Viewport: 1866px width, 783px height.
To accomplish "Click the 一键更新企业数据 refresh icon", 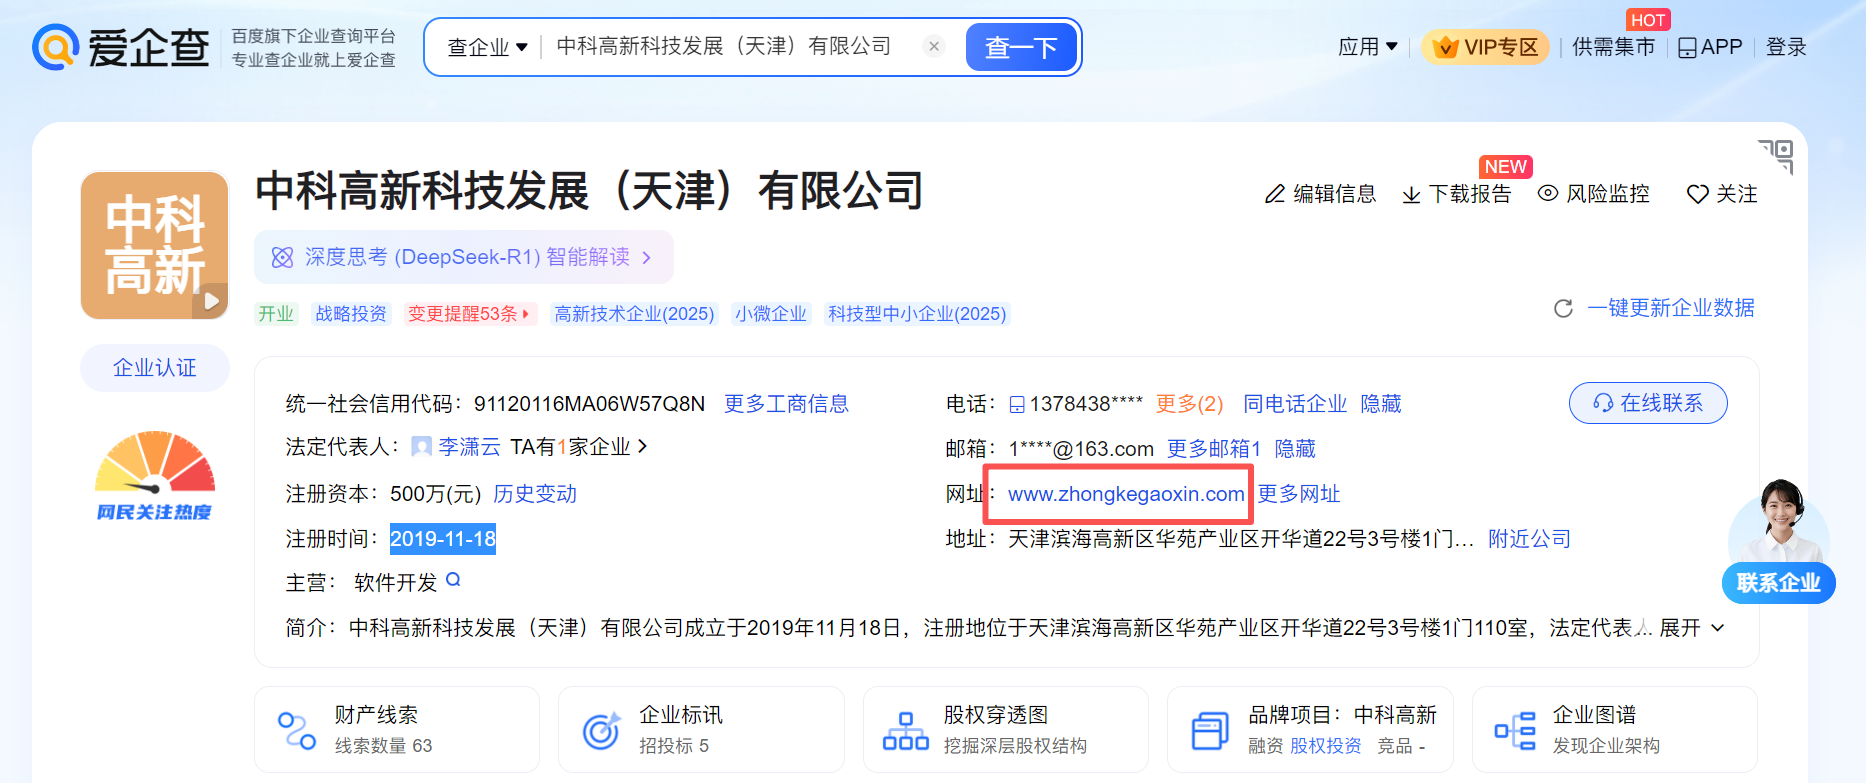I will (1563, 308).
